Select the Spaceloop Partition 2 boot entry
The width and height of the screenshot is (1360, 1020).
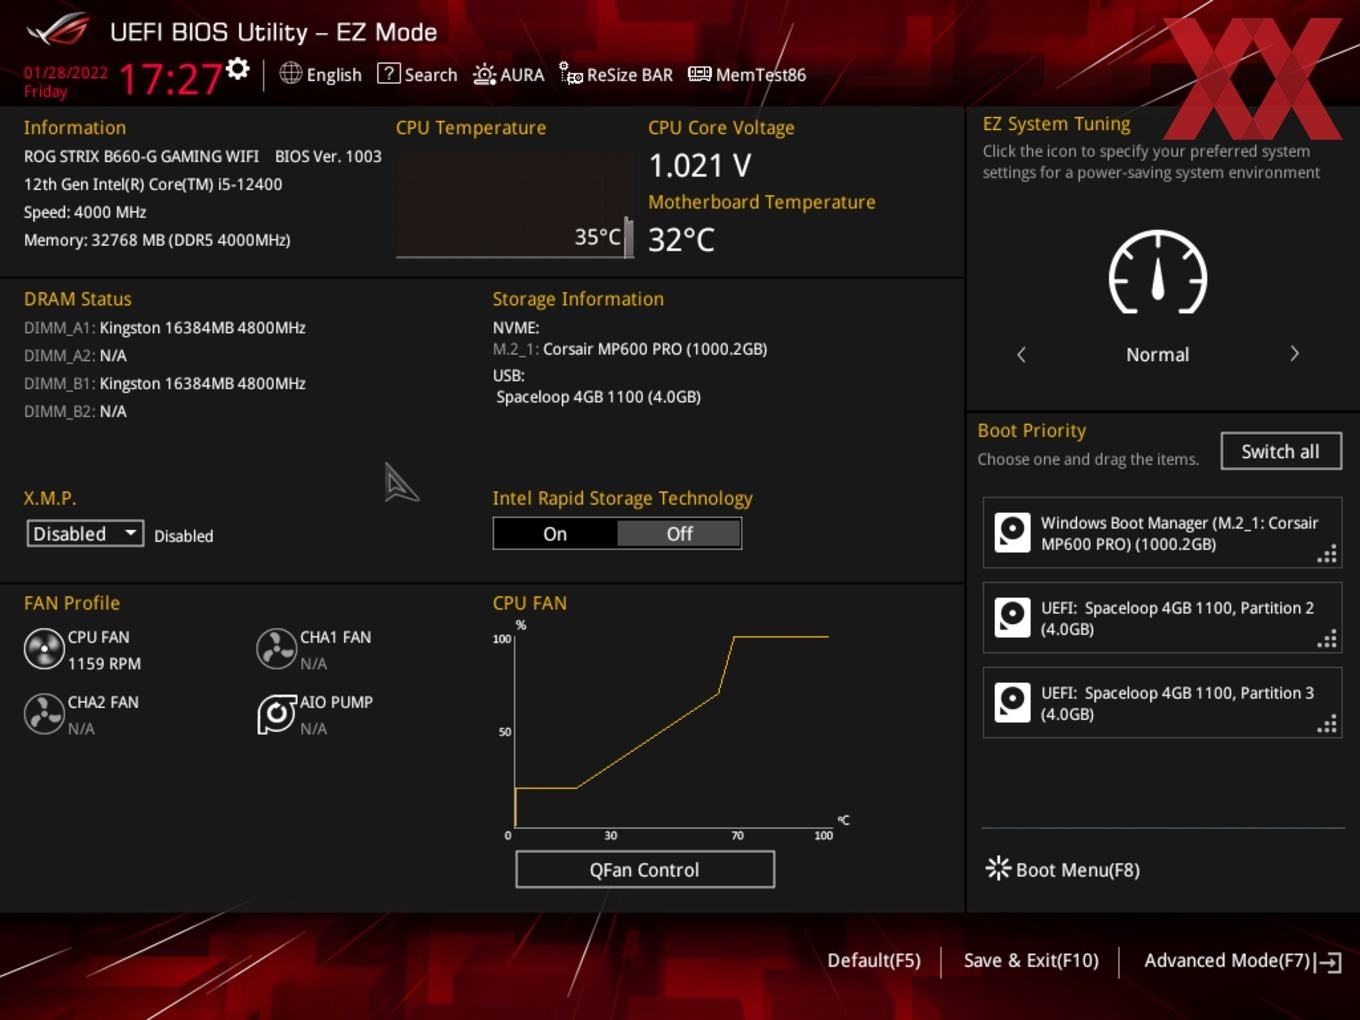pyautogui.click(x=1162, y=618)
